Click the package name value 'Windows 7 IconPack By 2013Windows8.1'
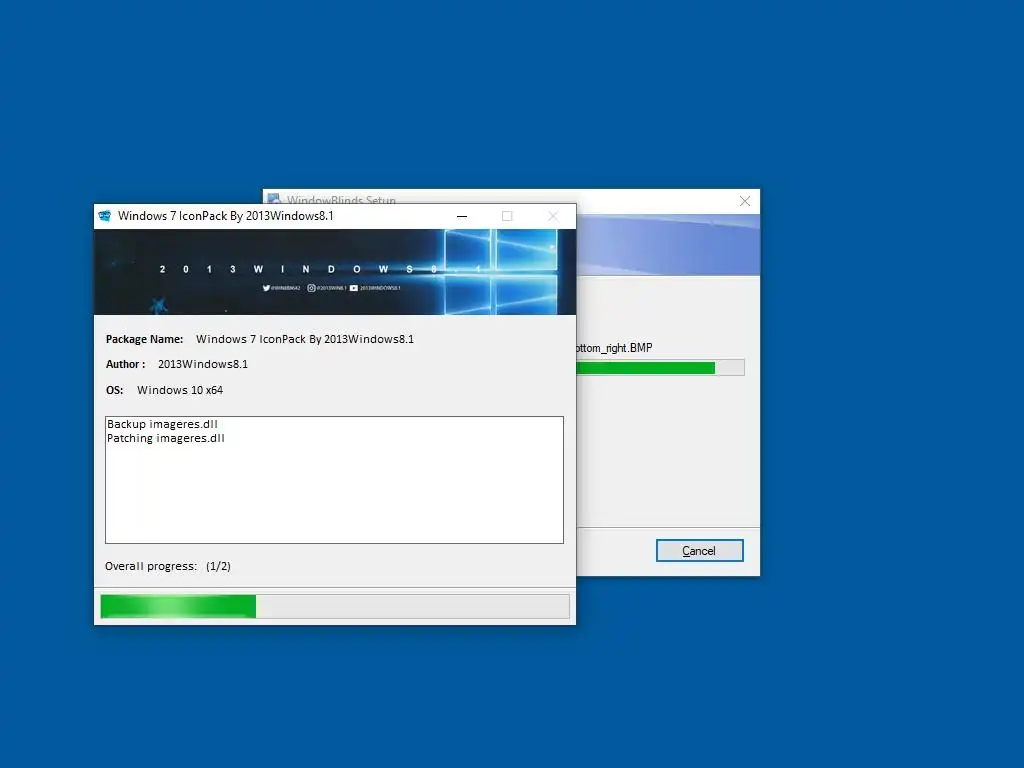Viewport: 1024px width, 768px height. pos(305,339)
